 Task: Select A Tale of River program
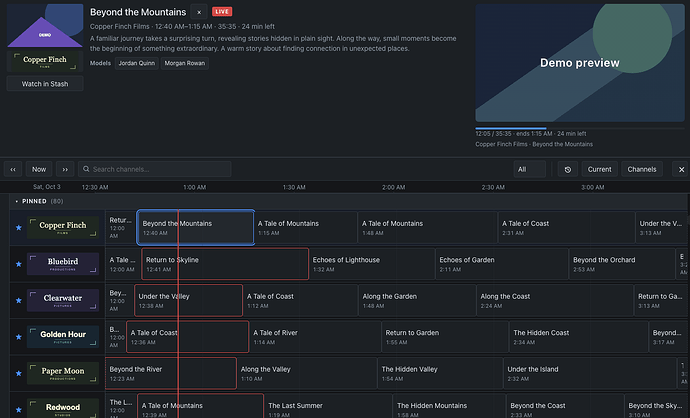pos(315,337)
